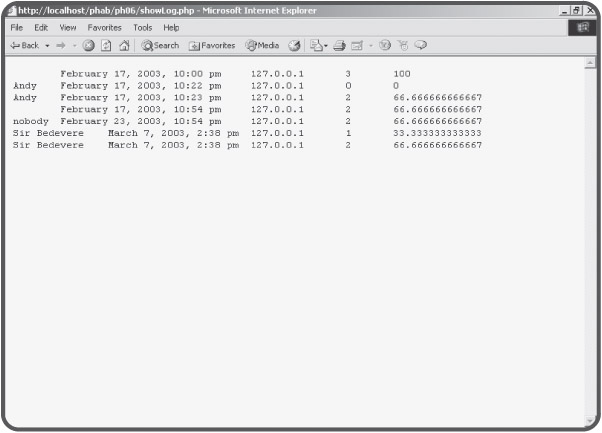Screen dimensions: 602x433
Task: Open the Favorites menu in menu bar
Action: [103, 27]
